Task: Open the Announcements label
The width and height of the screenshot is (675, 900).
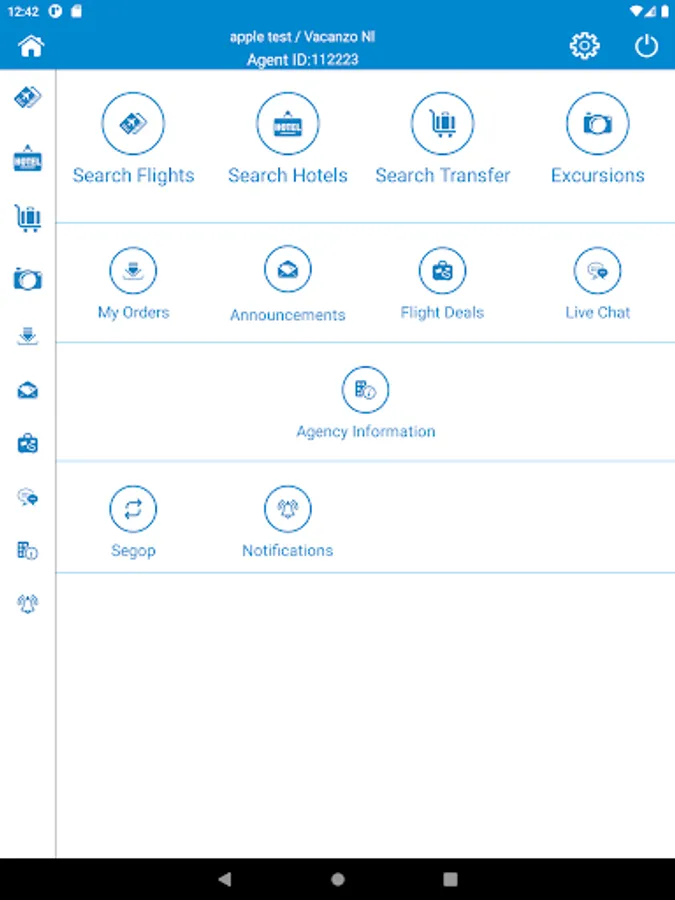Action: [288, 315]
